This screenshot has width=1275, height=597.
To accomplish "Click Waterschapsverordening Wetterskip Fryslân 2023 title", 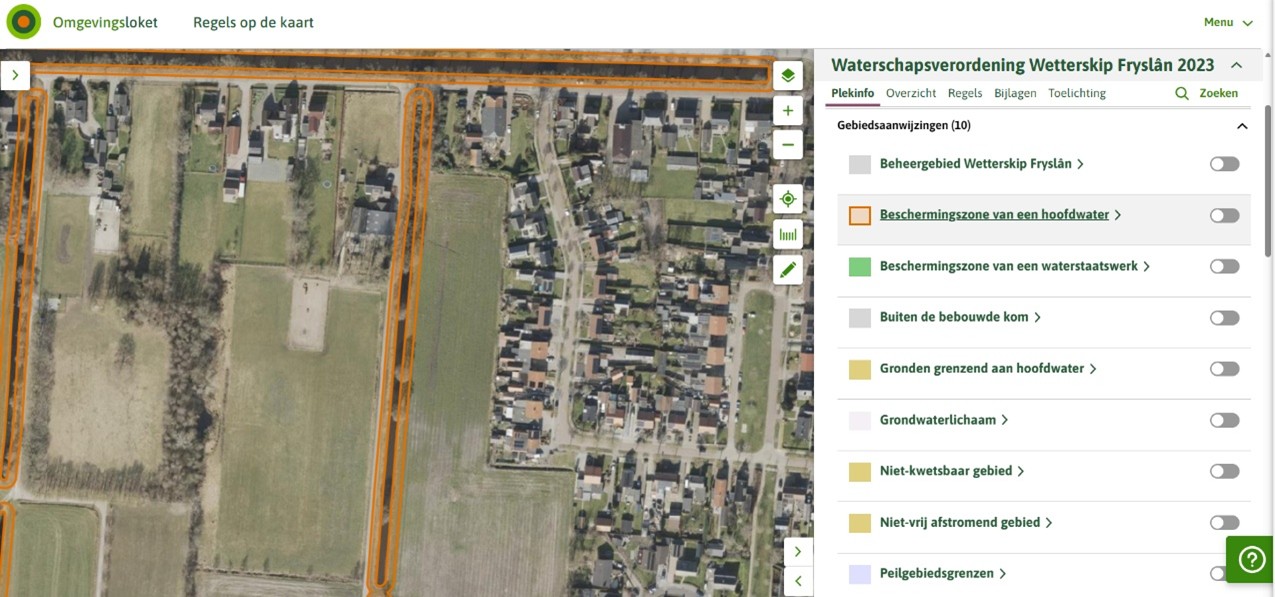I will point(1022,65).
